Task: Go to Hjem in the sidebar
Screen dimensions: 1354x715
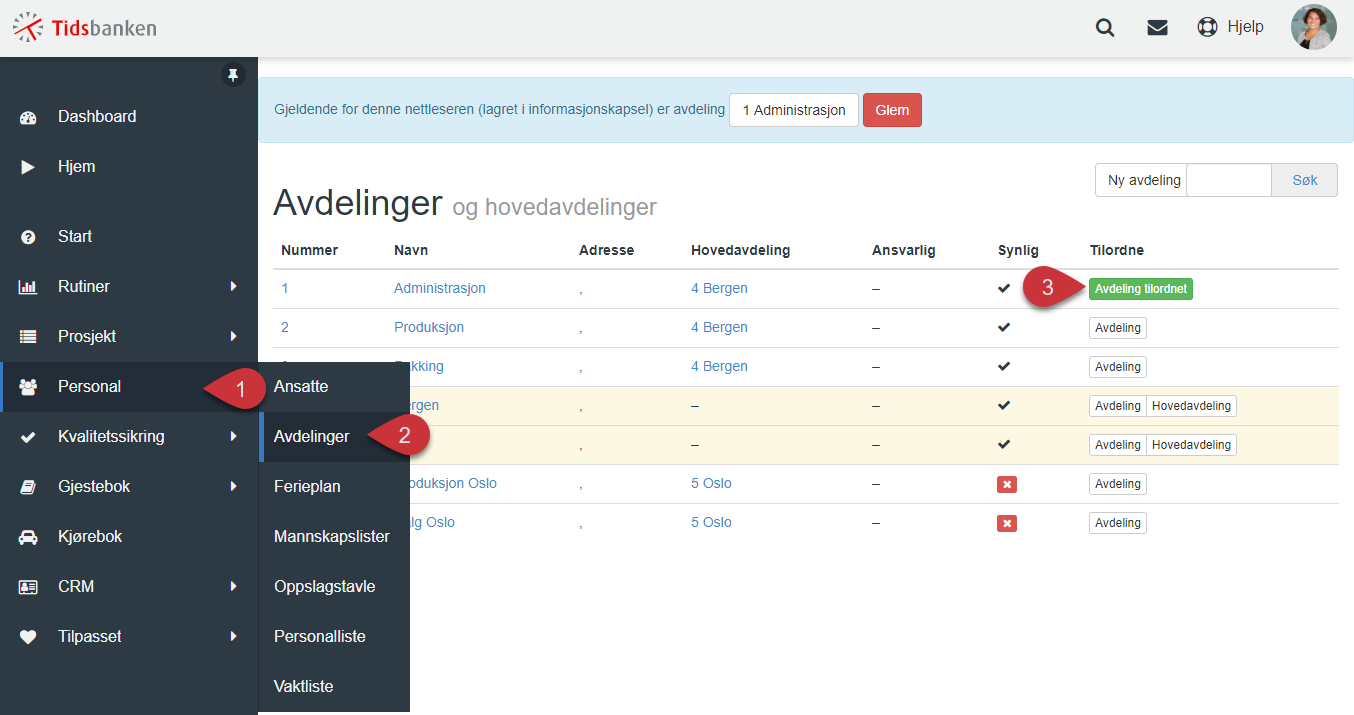Action: point(129,167)
